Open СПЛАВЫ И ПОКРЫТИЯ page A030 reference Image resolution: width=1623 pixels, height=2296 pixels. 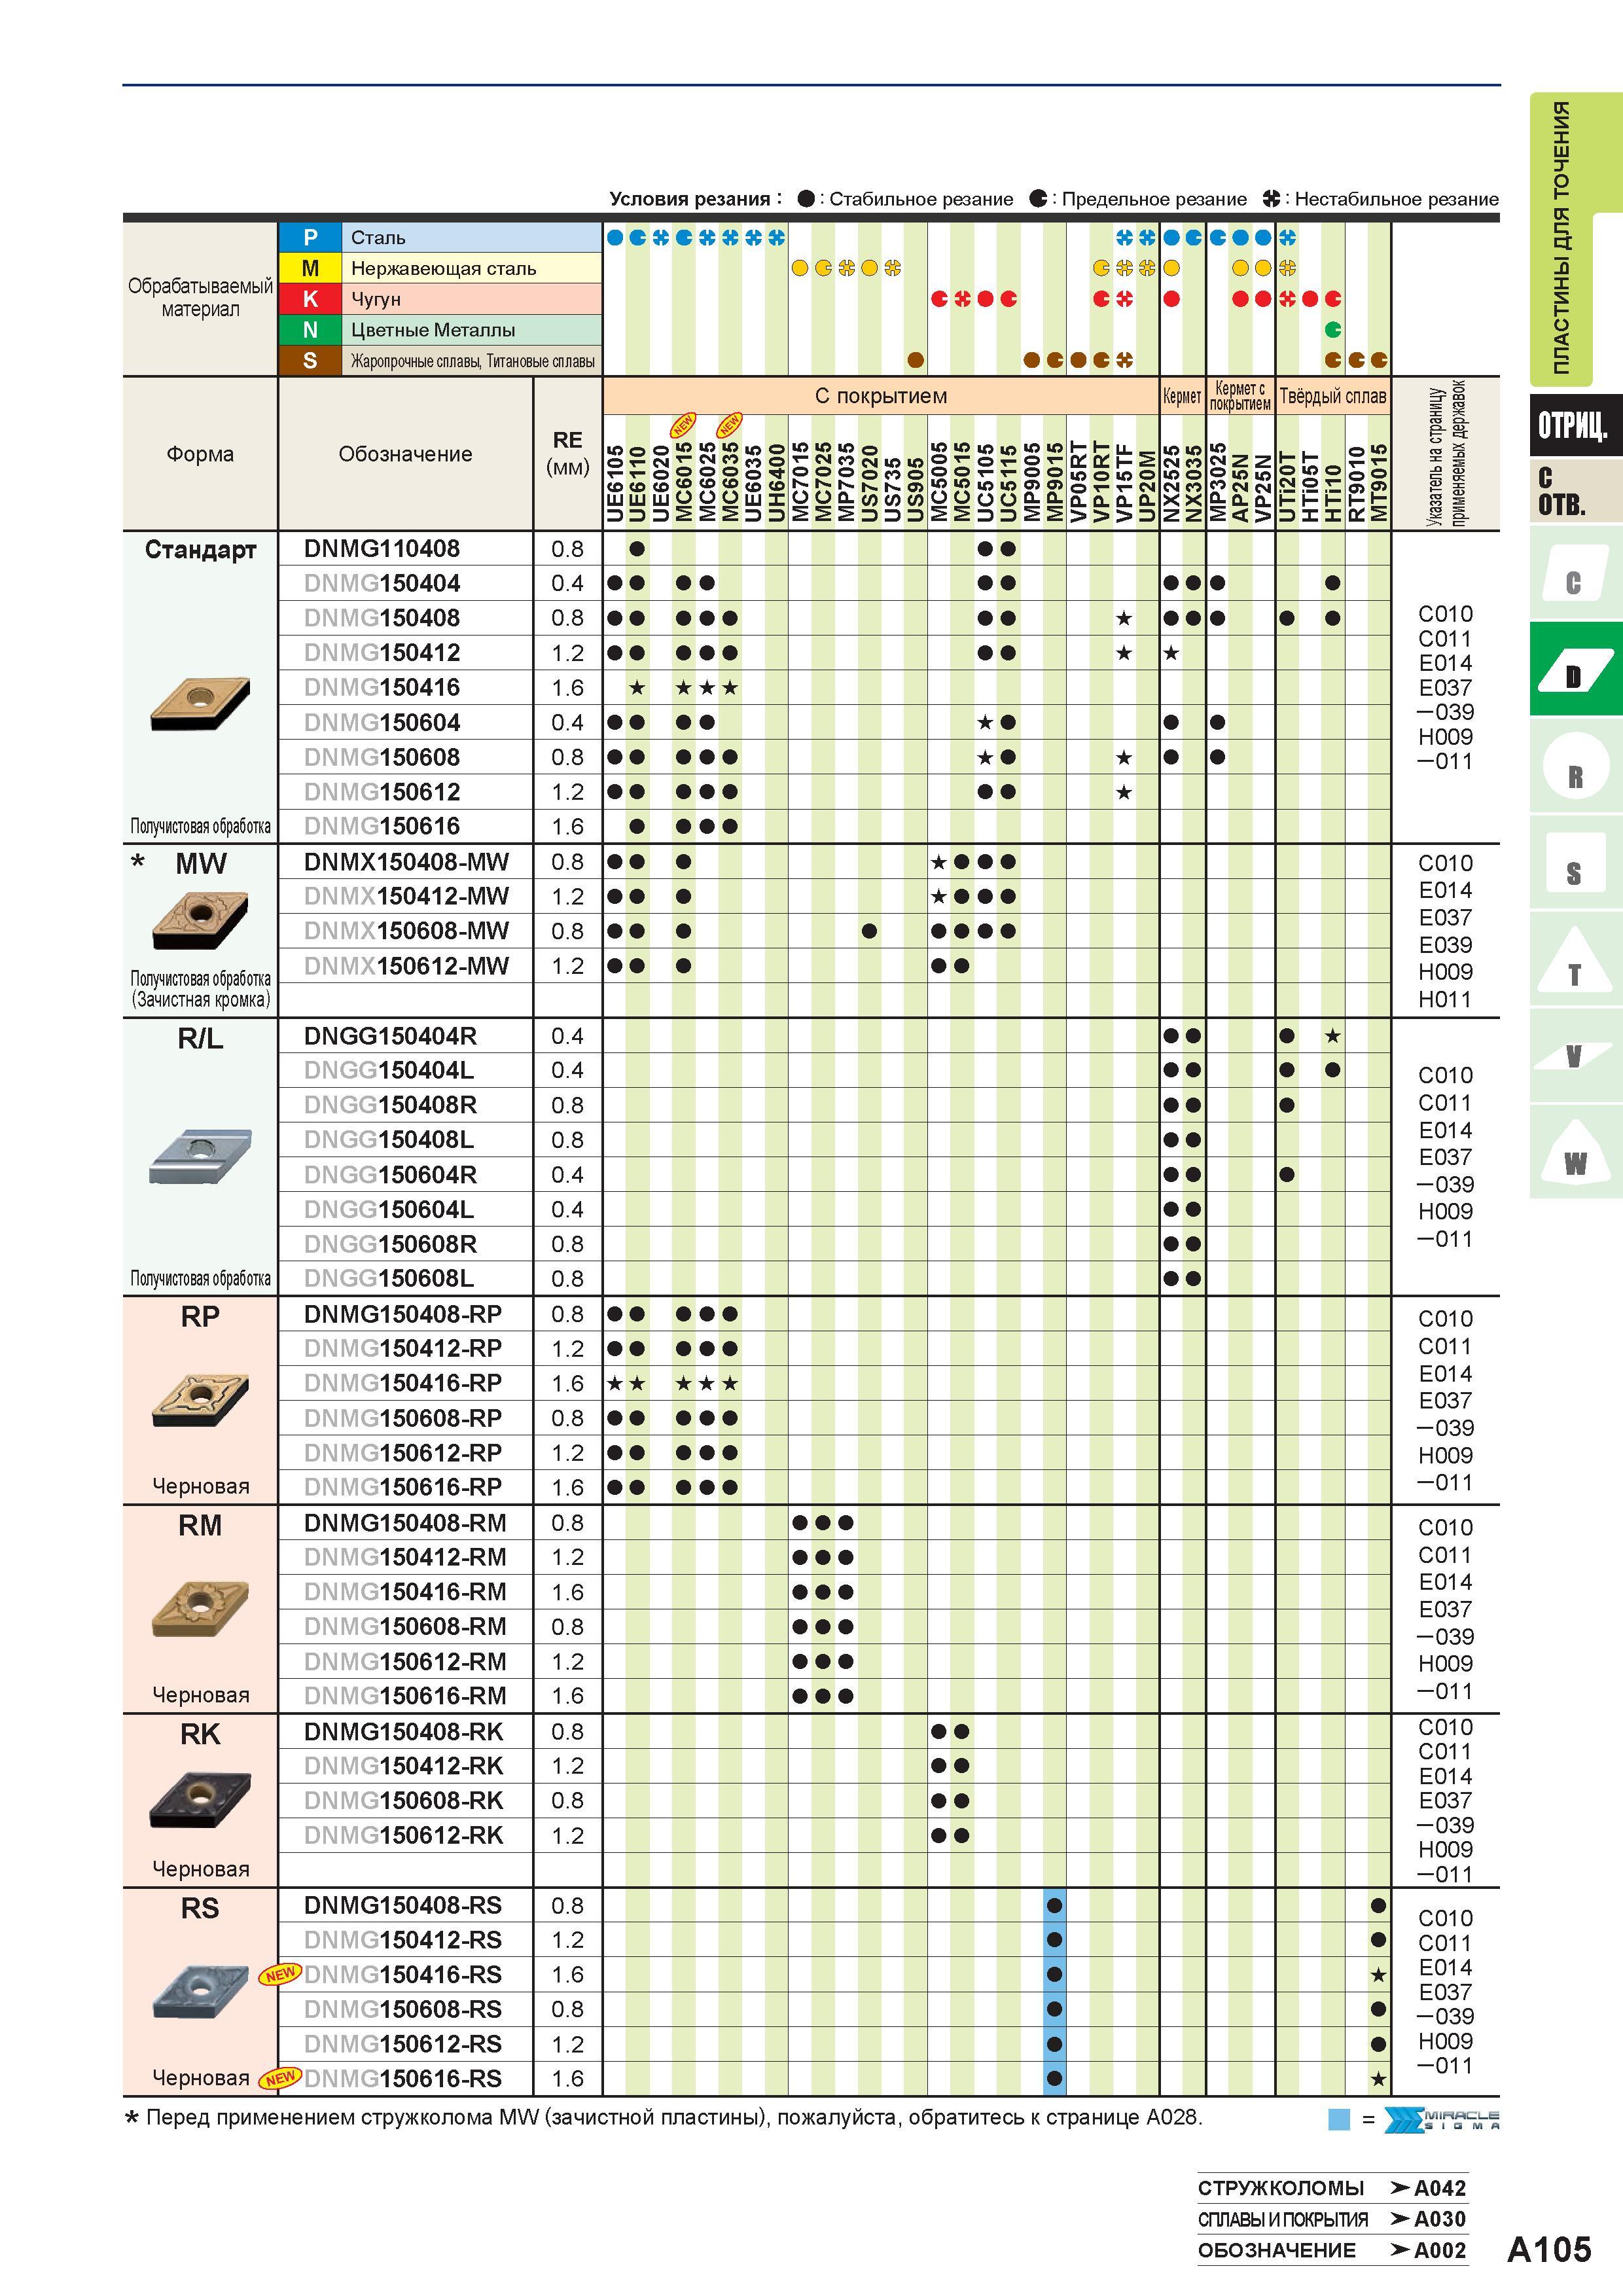[x=1332, y=2219]
